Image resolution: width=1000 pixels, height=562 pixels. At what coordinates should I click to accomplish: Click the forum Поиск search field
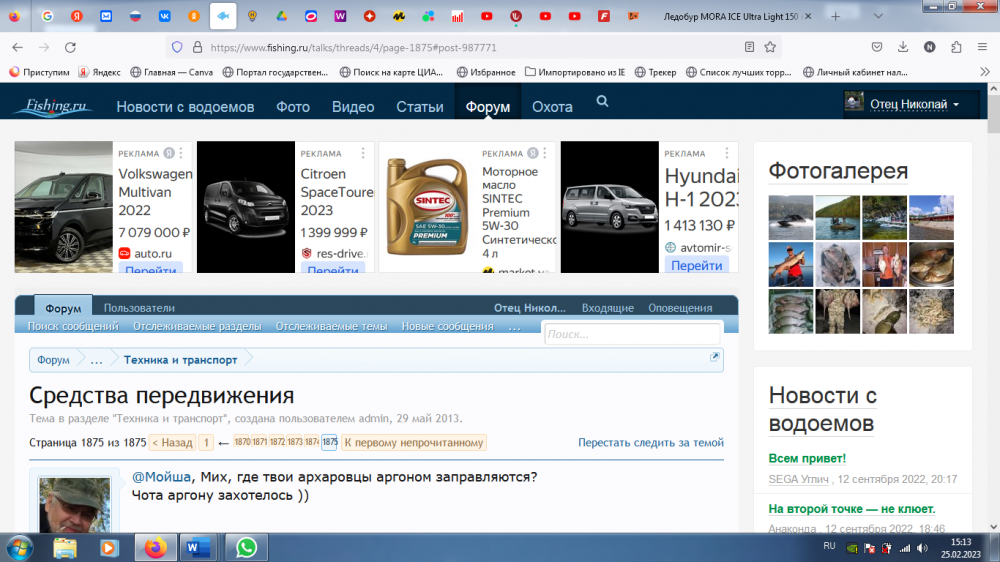click(632, 334)
